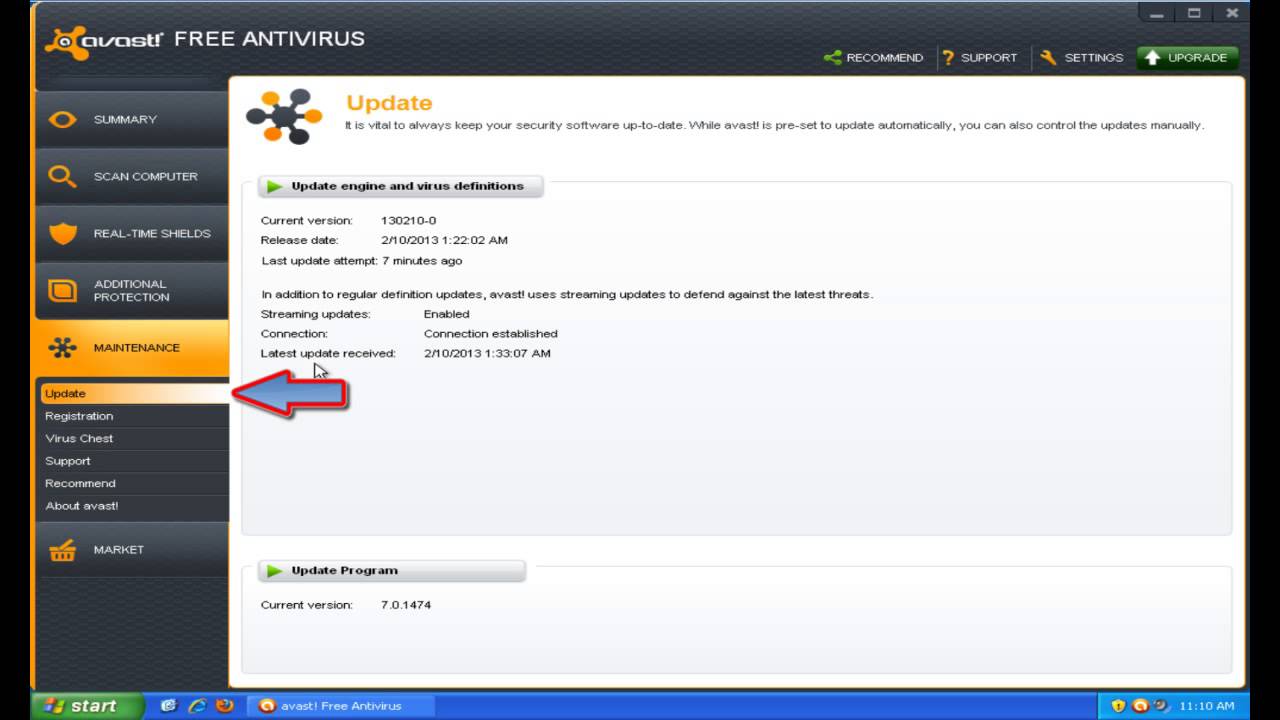Click current version value 130210-0
Screen dimensions: 1280x720
pyautogui.click(x=408, y=220)
